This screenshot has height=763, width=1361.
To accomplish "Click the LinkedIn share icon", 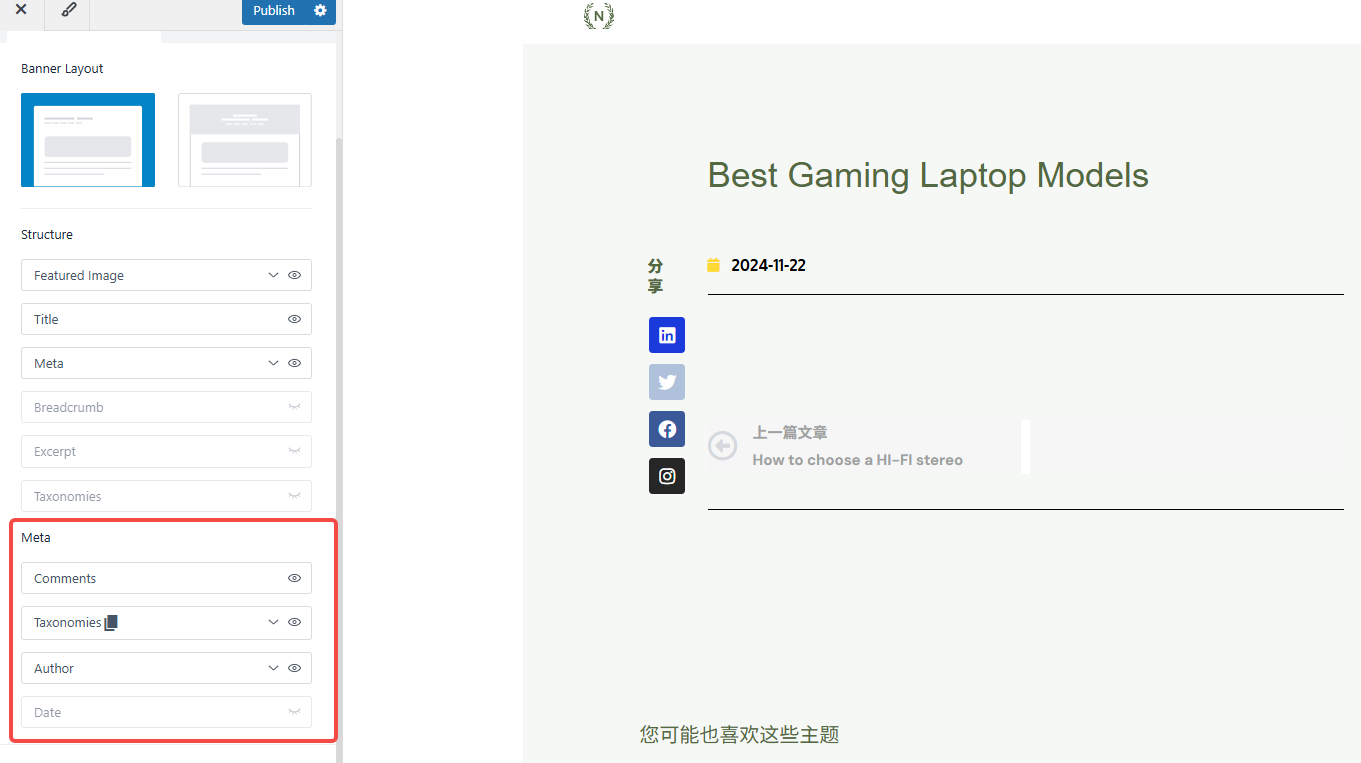I will coord(667,335).
